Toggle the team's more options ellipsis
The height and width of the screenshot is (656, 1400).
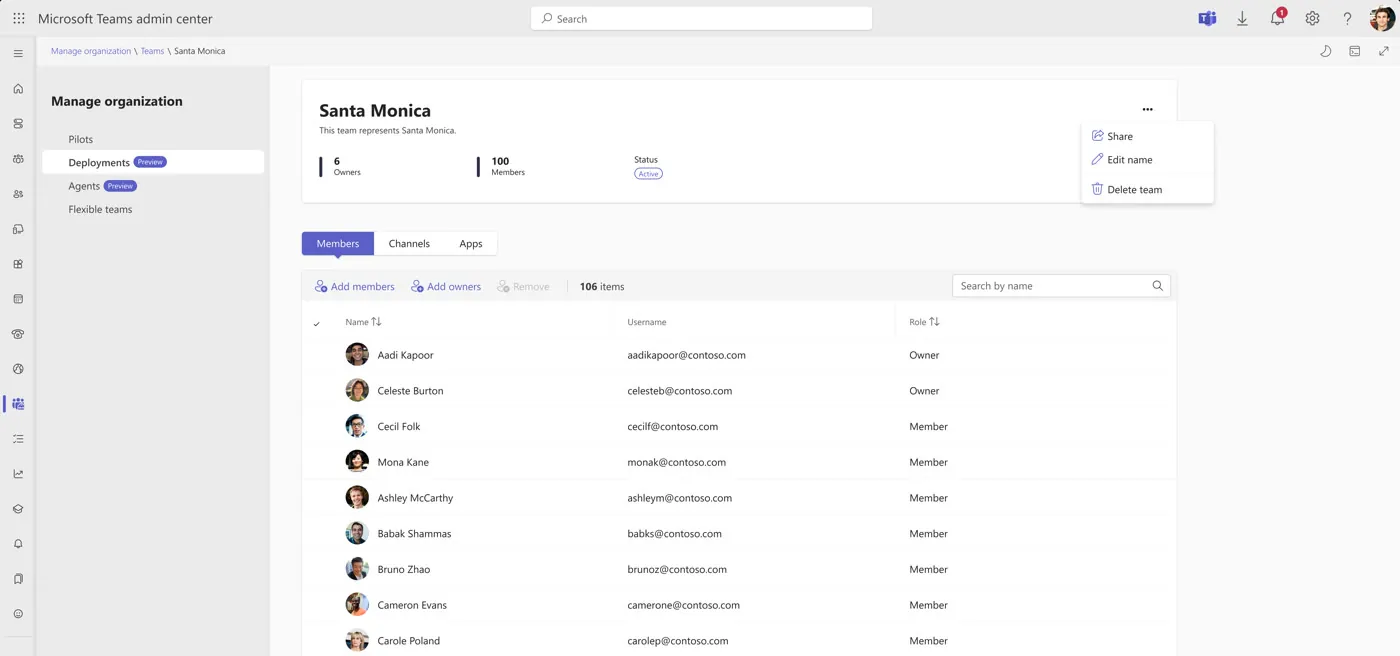[x=1147, y=110]
